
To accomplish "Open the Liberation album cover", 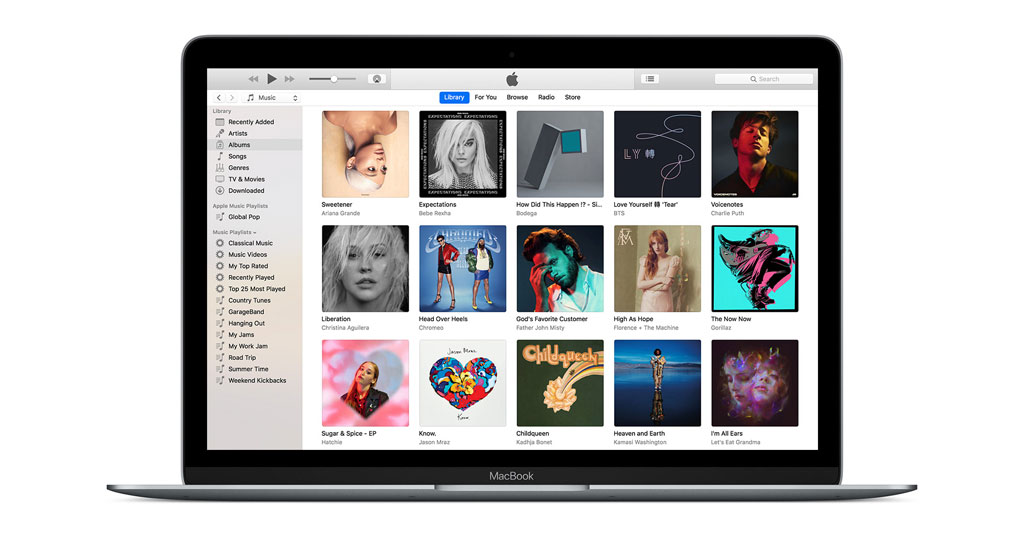I will coord(365,268).
